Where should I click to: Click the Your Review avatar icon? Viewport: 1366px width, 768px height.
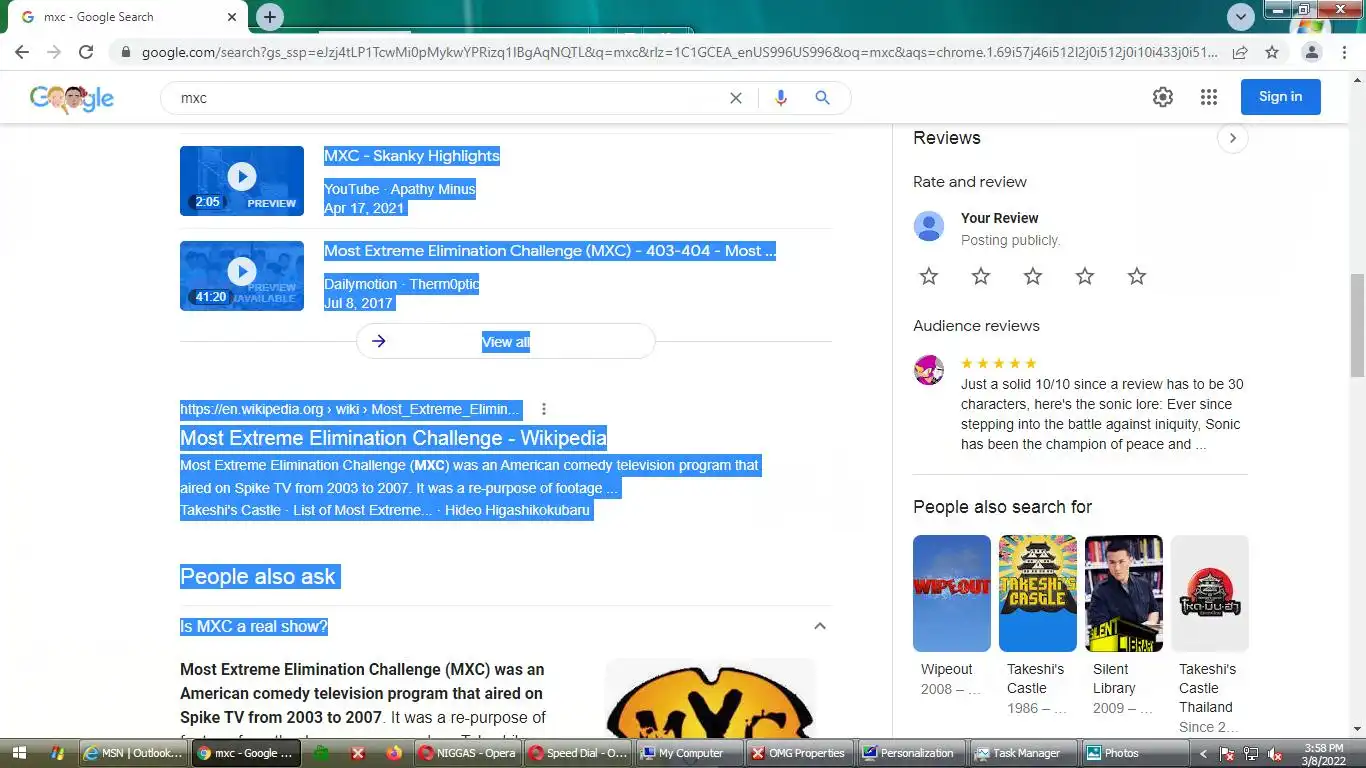(929, 226)
